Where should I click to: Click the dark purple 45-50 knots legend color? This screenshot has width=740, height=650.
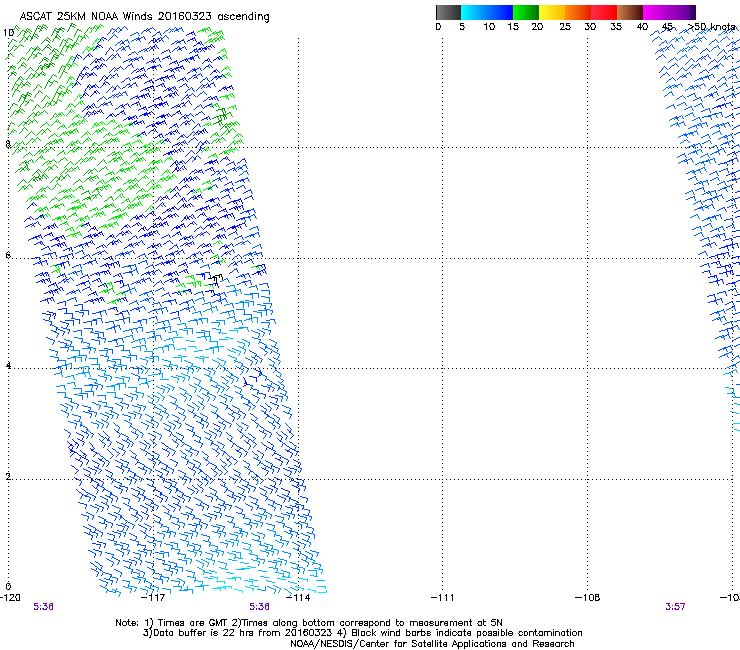click(x=682, y=12)
